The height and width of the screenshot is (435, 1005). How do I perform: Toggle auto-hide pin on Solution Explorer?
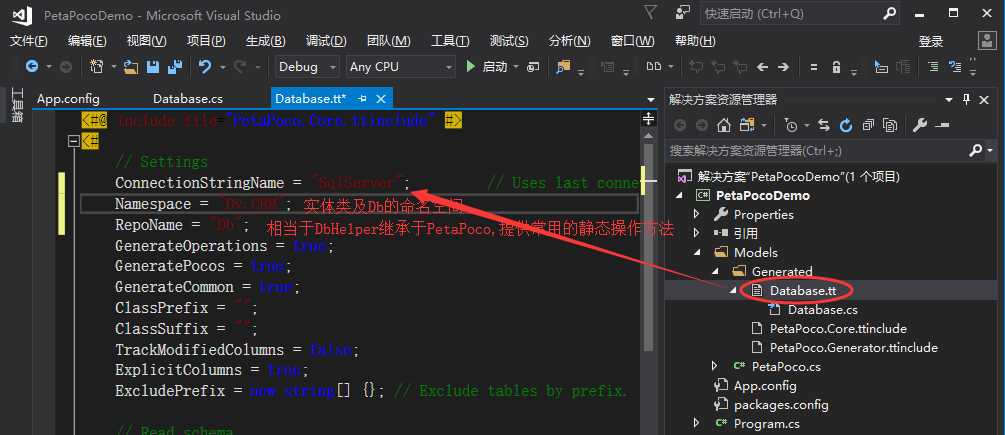pos(967,99)
